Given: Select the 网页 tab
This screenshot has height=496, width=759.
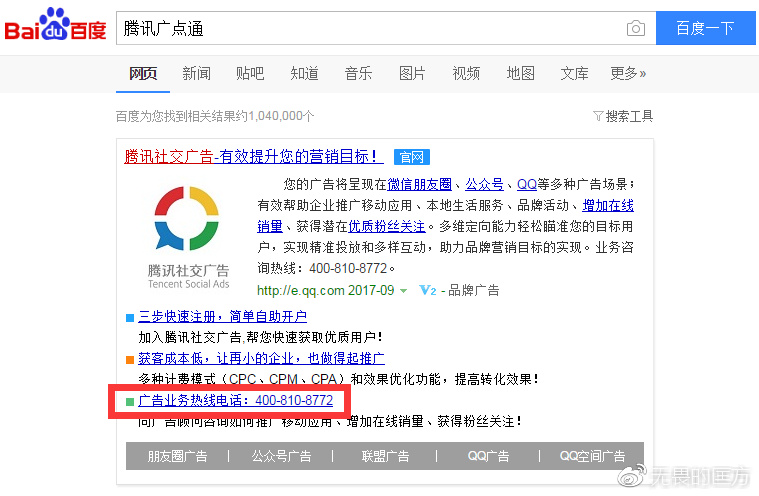Looking at the screenshot, I should click(x=143, y=74).
